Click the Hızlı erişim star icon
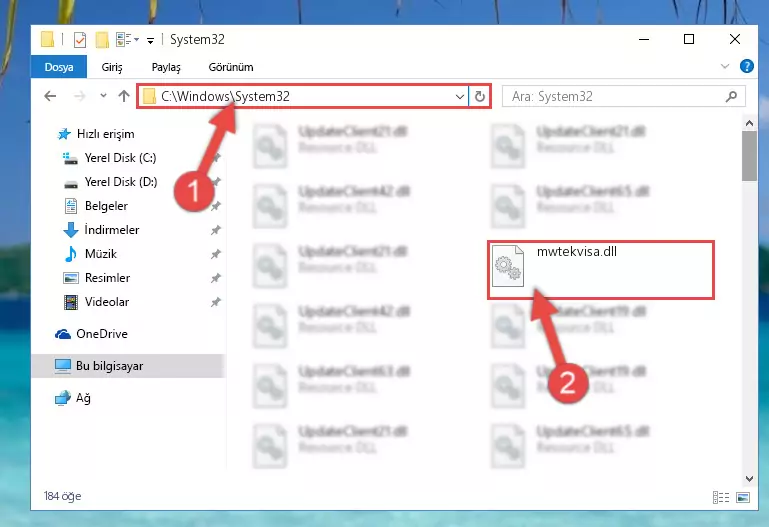769x527 pixels. (64, 134)
